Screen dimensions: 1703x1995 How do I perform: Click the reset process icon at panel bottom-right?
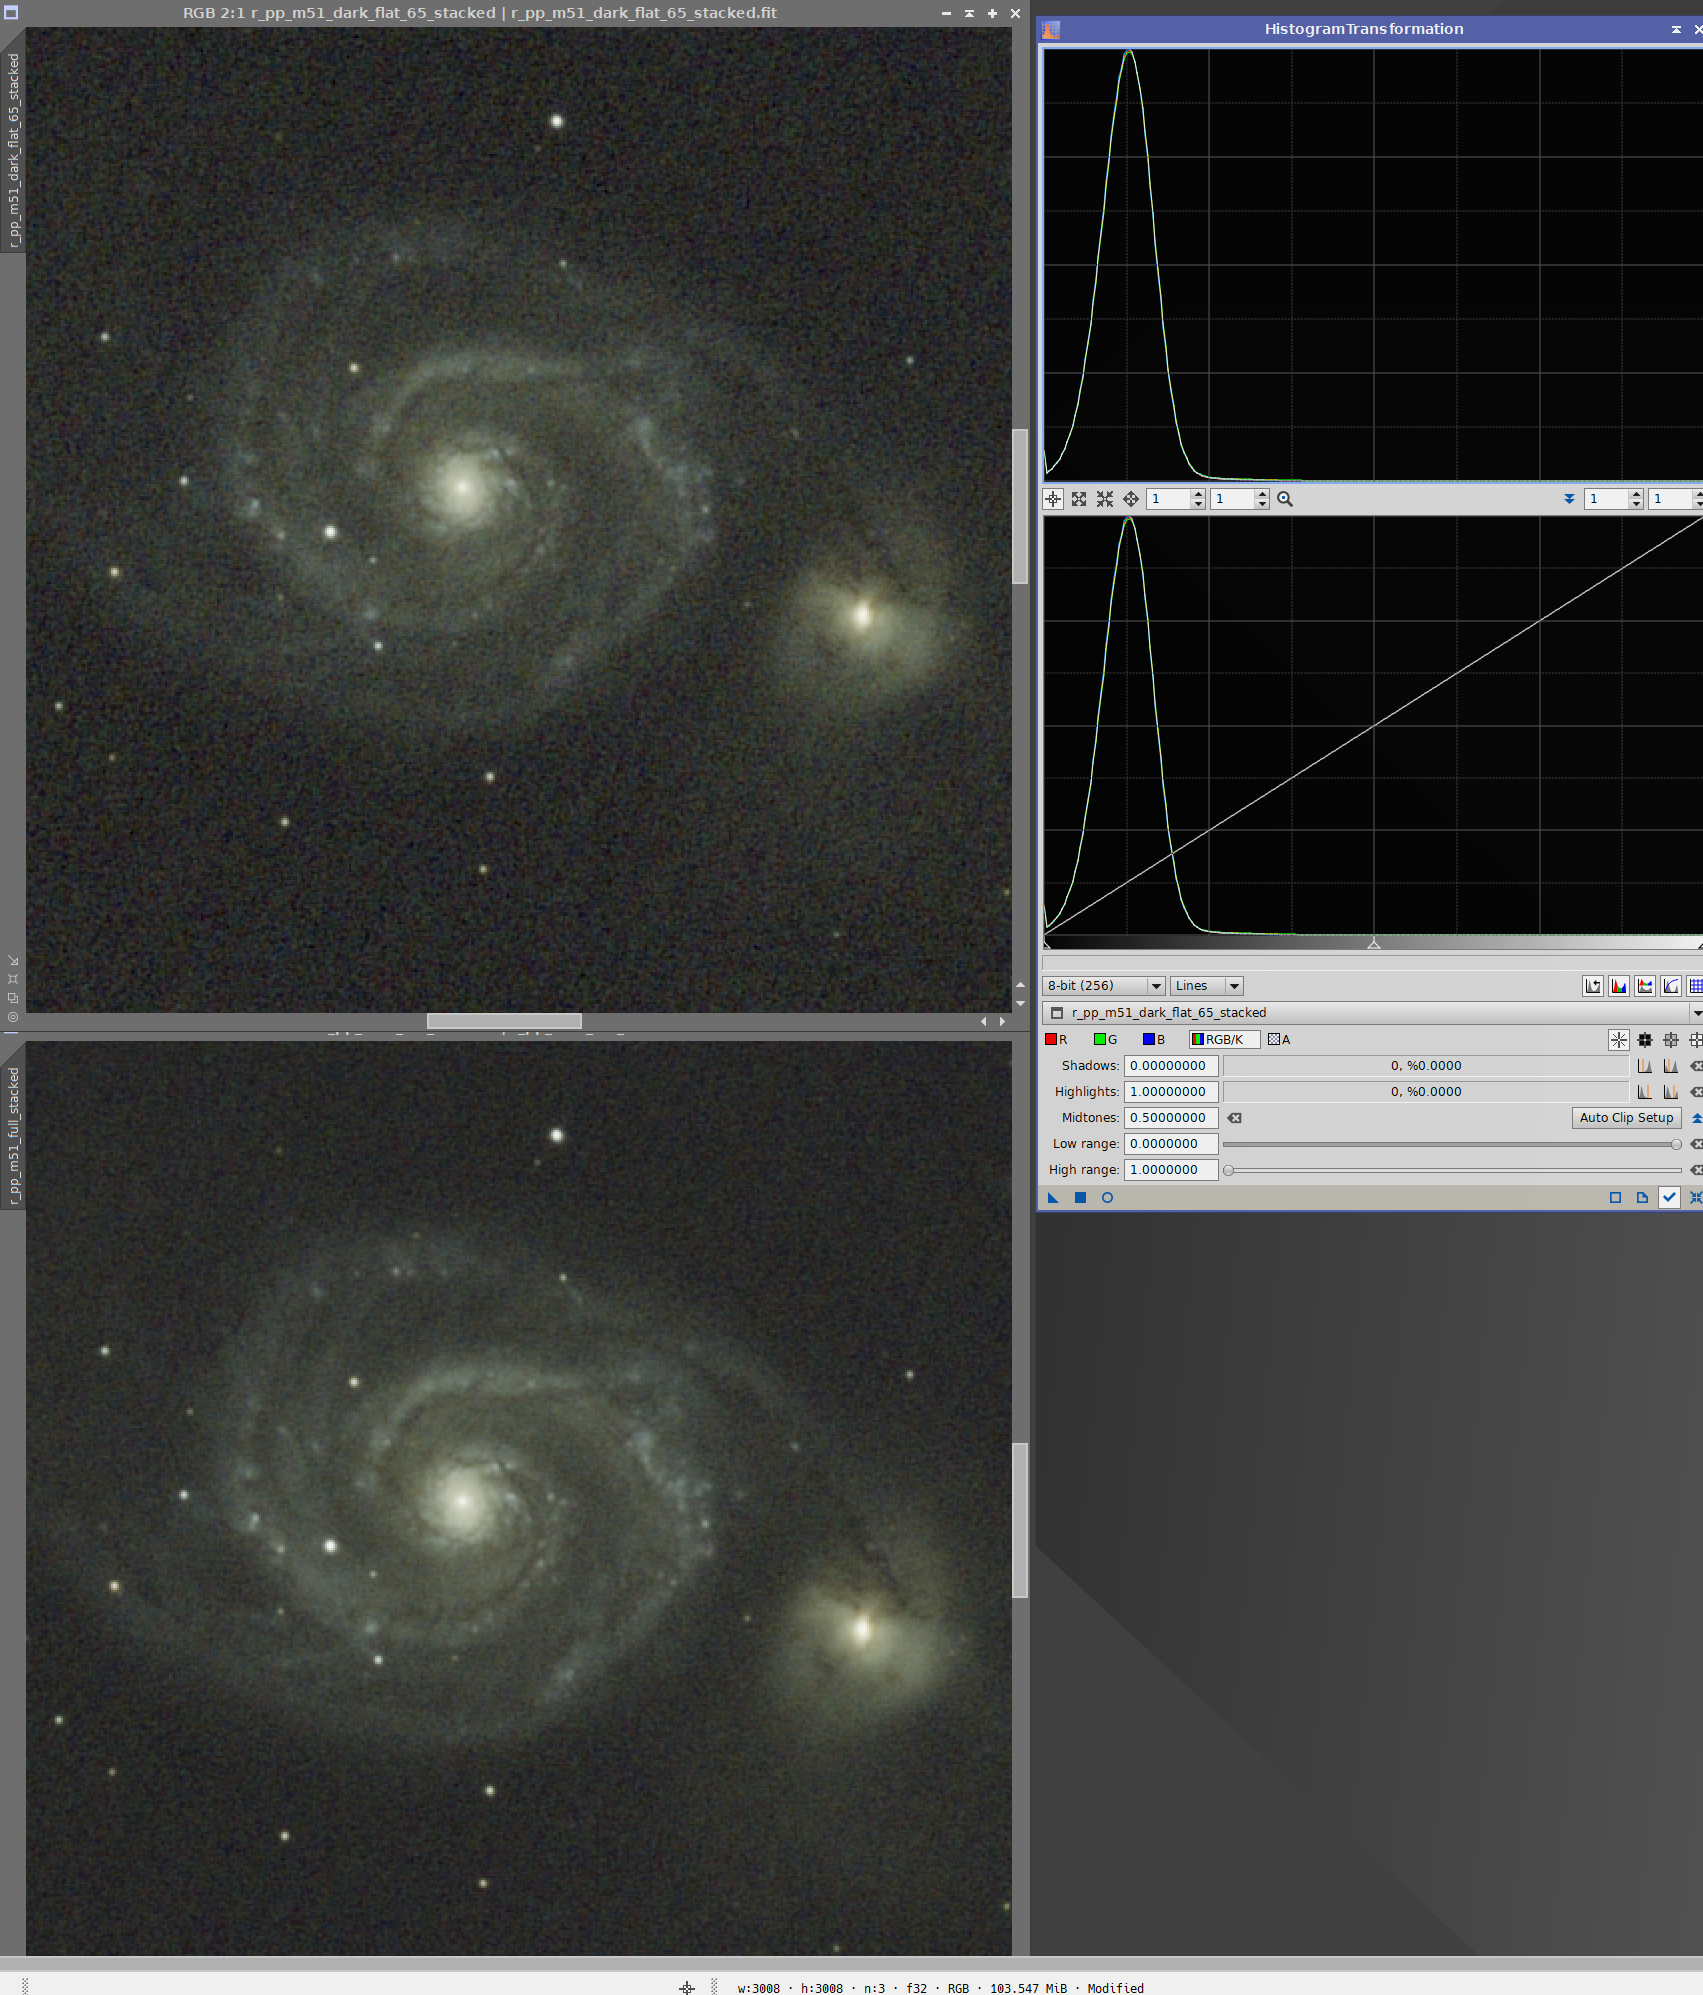tap(1696, 1198)
